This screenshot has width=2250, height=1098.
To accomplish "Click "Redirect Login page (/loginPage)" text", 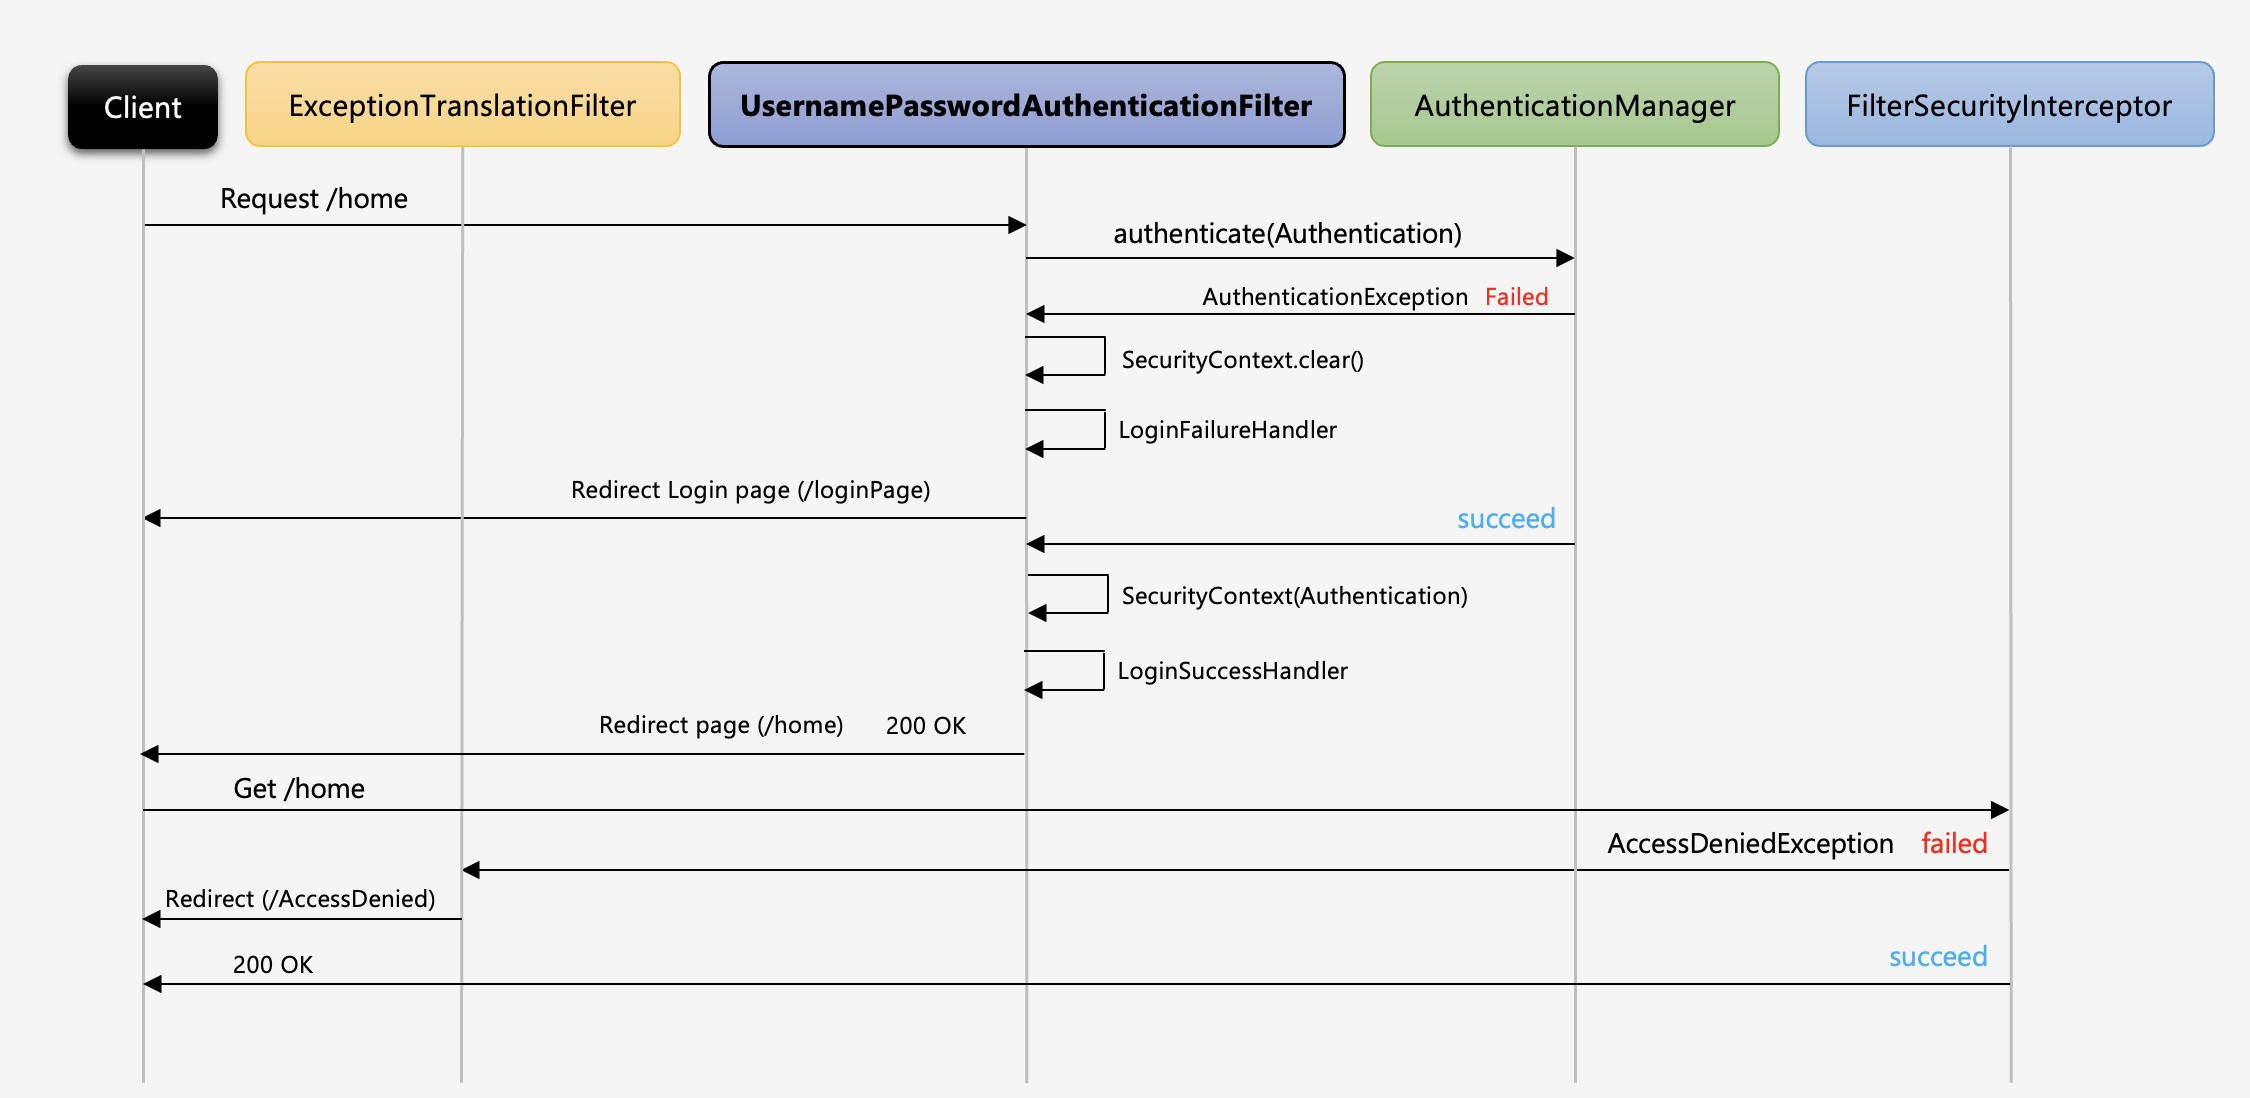I will [x=750, y=490].
